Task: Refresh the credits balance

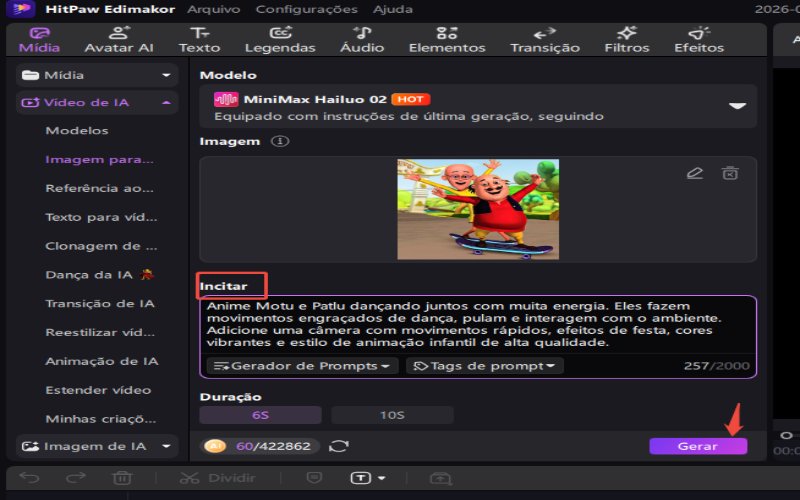Action: (x=339, y=446)
